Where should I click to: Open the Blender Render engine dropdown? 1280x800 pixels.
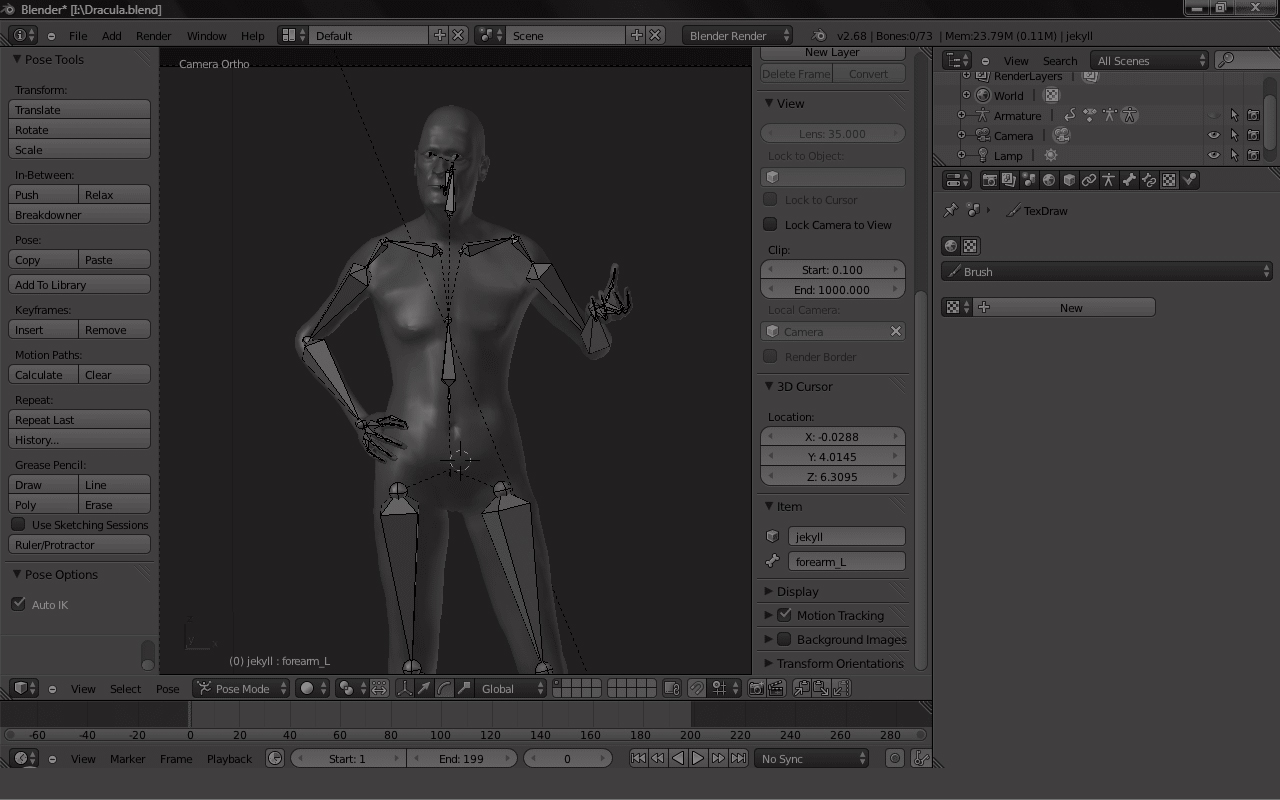[x=736, y=36]
